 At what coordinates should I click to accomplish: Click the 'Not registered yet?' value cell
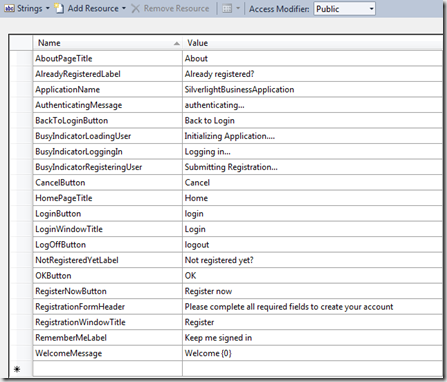[x=312, y=260]
